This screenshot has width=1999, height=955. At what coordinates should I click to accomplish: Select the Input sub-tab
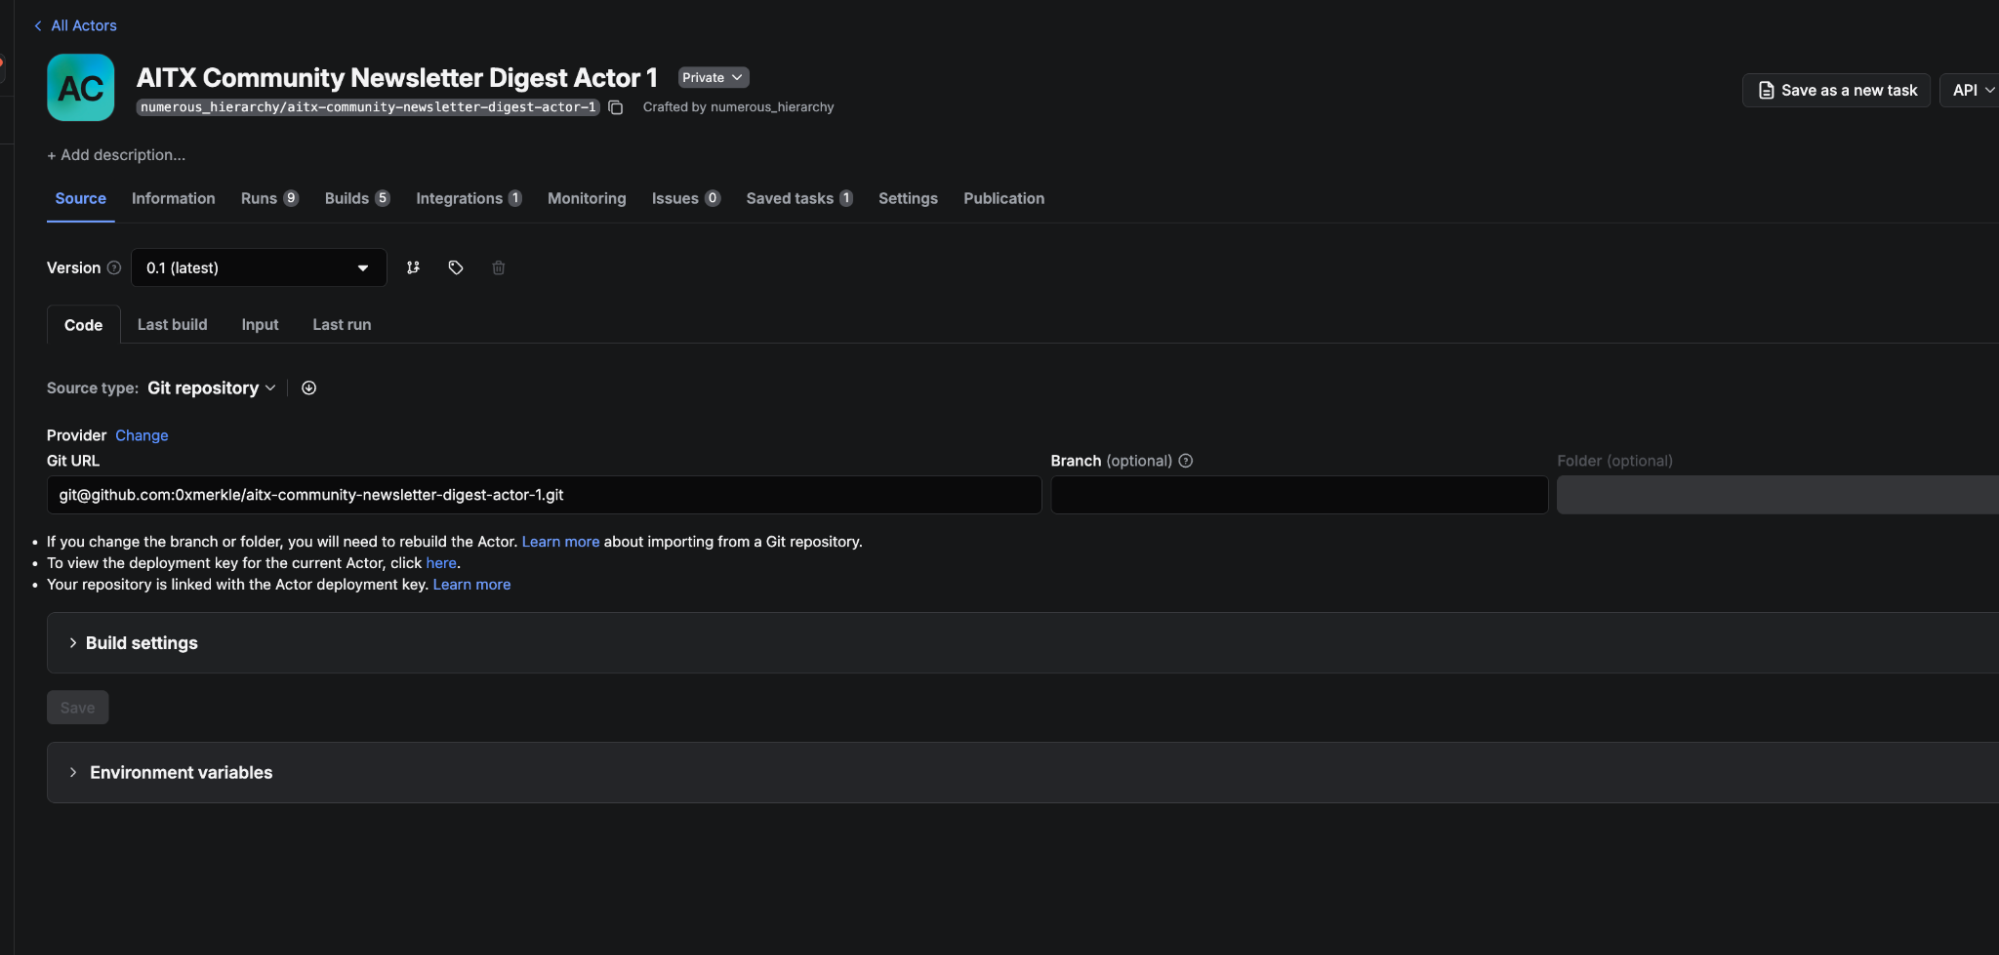pos(260,325)
